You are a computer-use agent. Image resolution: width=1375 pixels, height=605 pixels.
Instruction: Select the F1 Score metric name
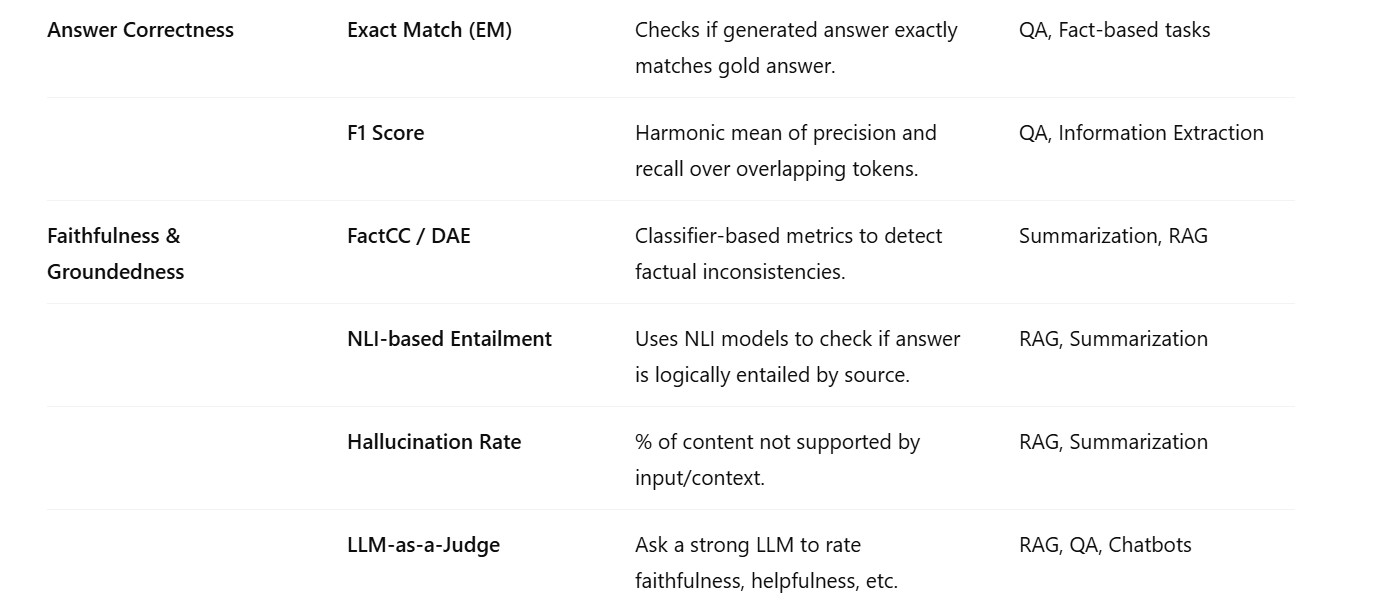[x=385, y=133]
